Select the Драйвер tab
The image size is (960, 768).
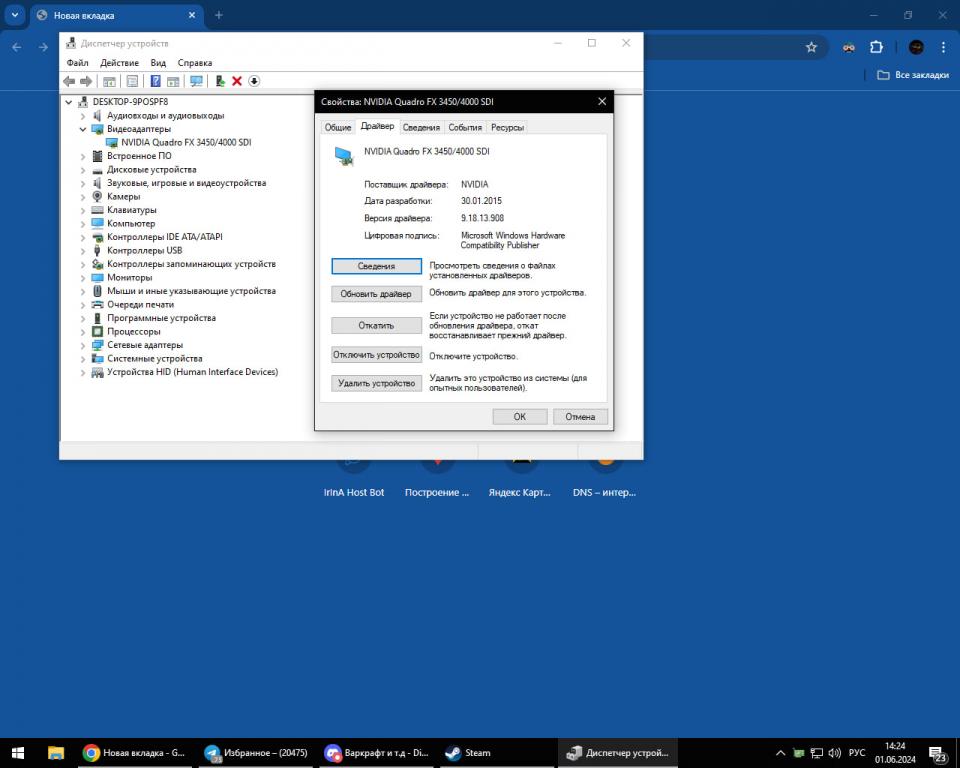point(377,126)
